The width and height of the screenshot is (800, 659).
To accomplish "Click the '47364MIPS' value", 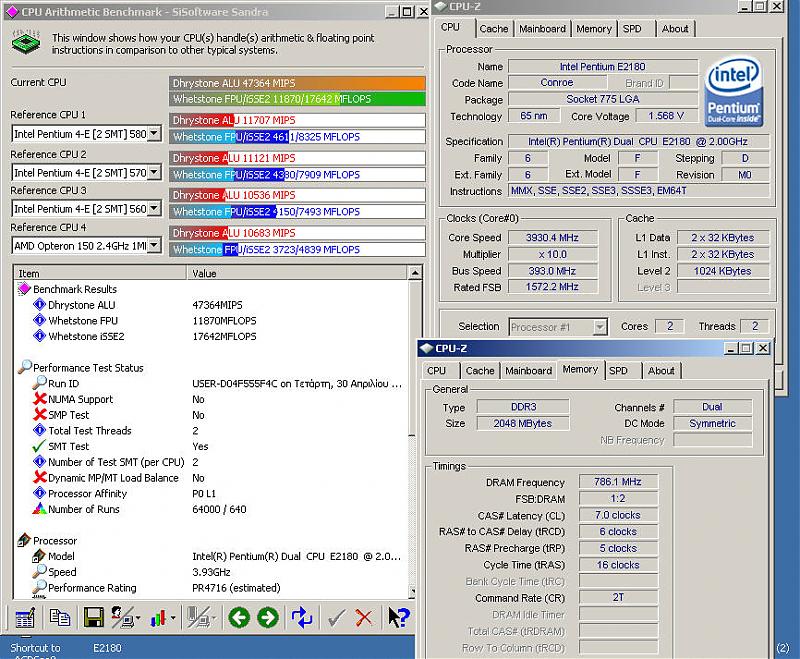I will coord(217,305).
